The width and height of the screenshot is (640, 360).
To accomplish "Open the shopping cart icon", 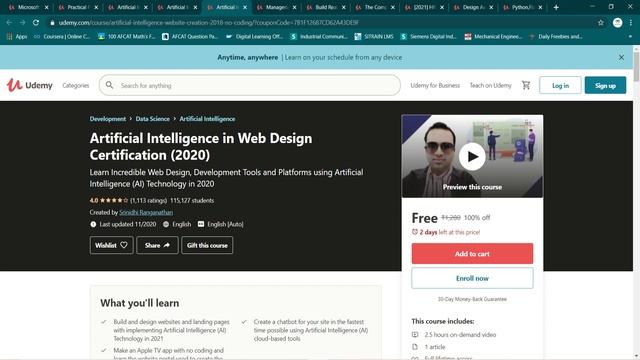I will coord(526,85).
